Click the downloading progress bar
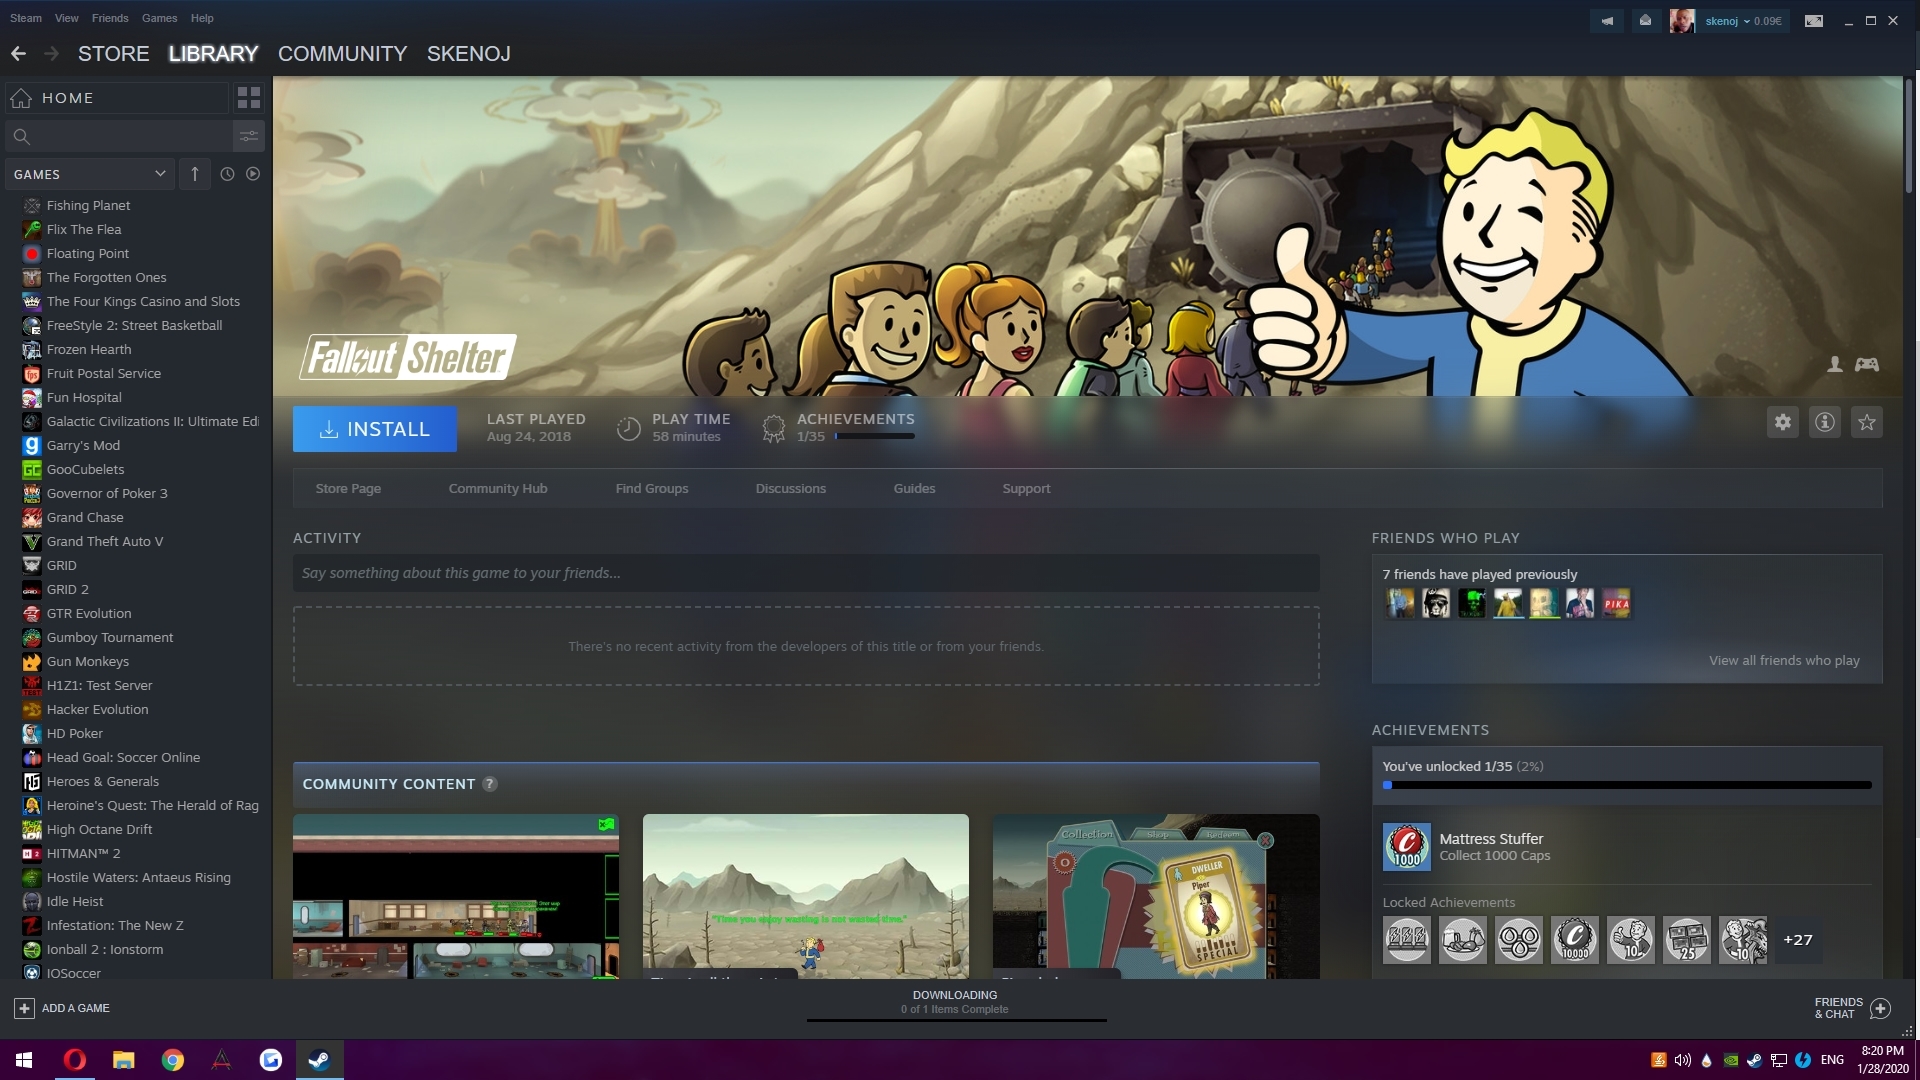 (956, 1020)
